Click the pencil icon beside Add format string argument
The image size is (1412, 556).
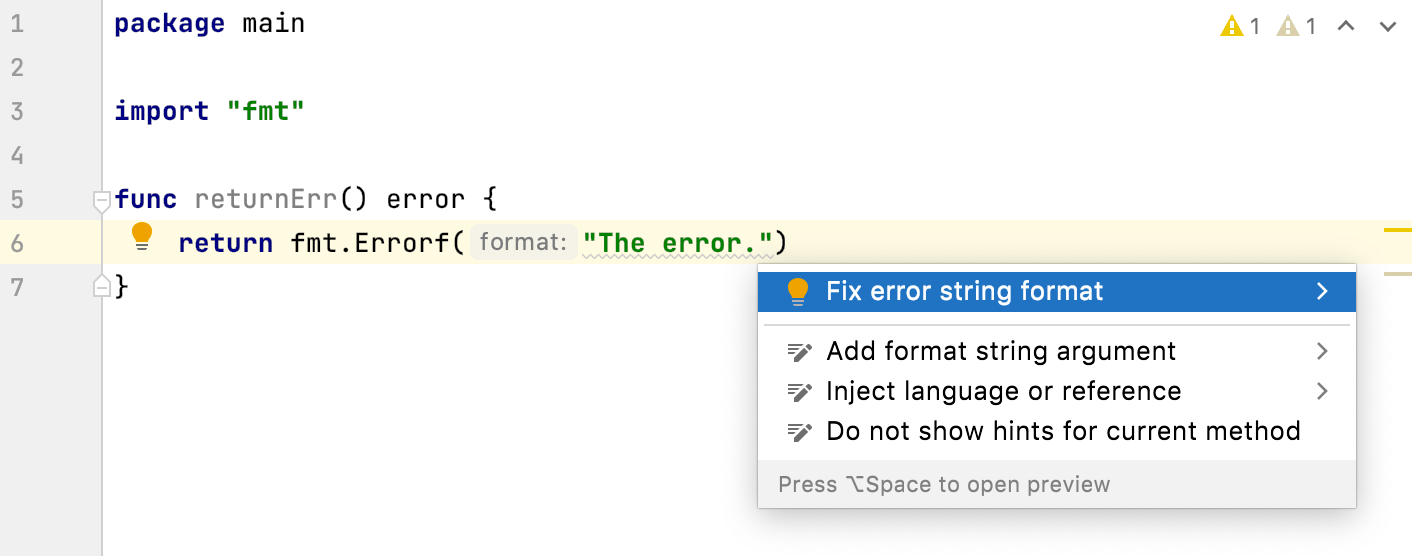click(799, 352)
